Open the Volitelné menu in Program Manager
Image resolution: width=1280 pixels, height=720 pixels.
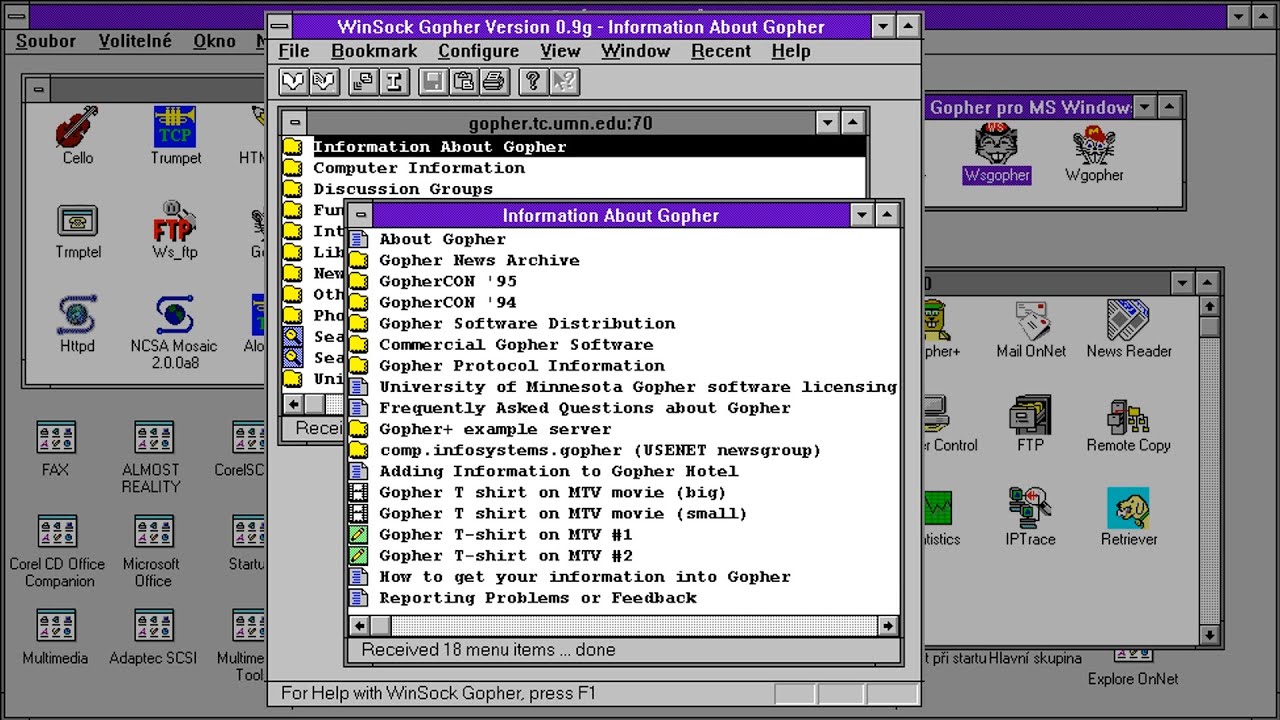[135, 41]
